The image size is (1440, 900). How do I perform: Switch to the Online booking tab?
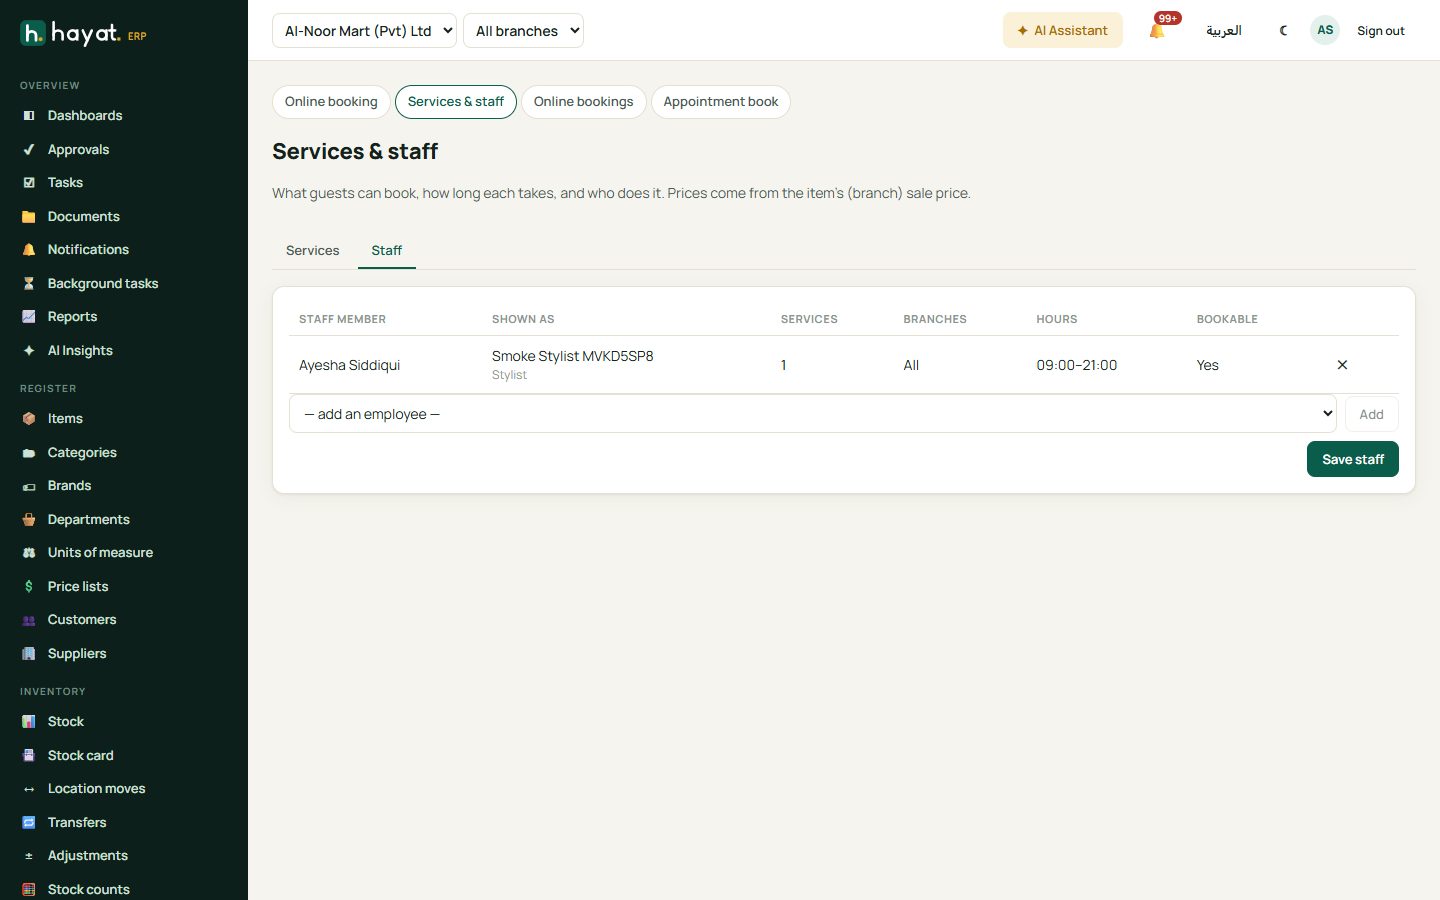coord(331,102)
